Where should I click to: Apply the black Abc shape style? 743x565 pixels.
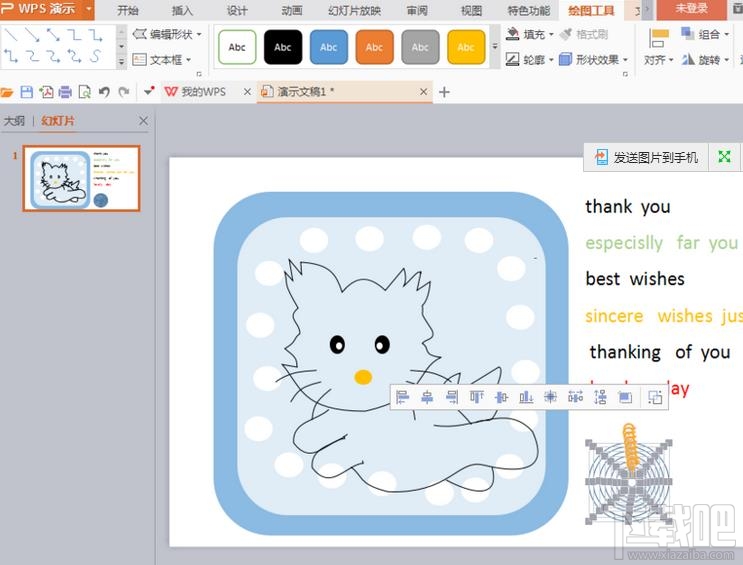click(283, 47)
